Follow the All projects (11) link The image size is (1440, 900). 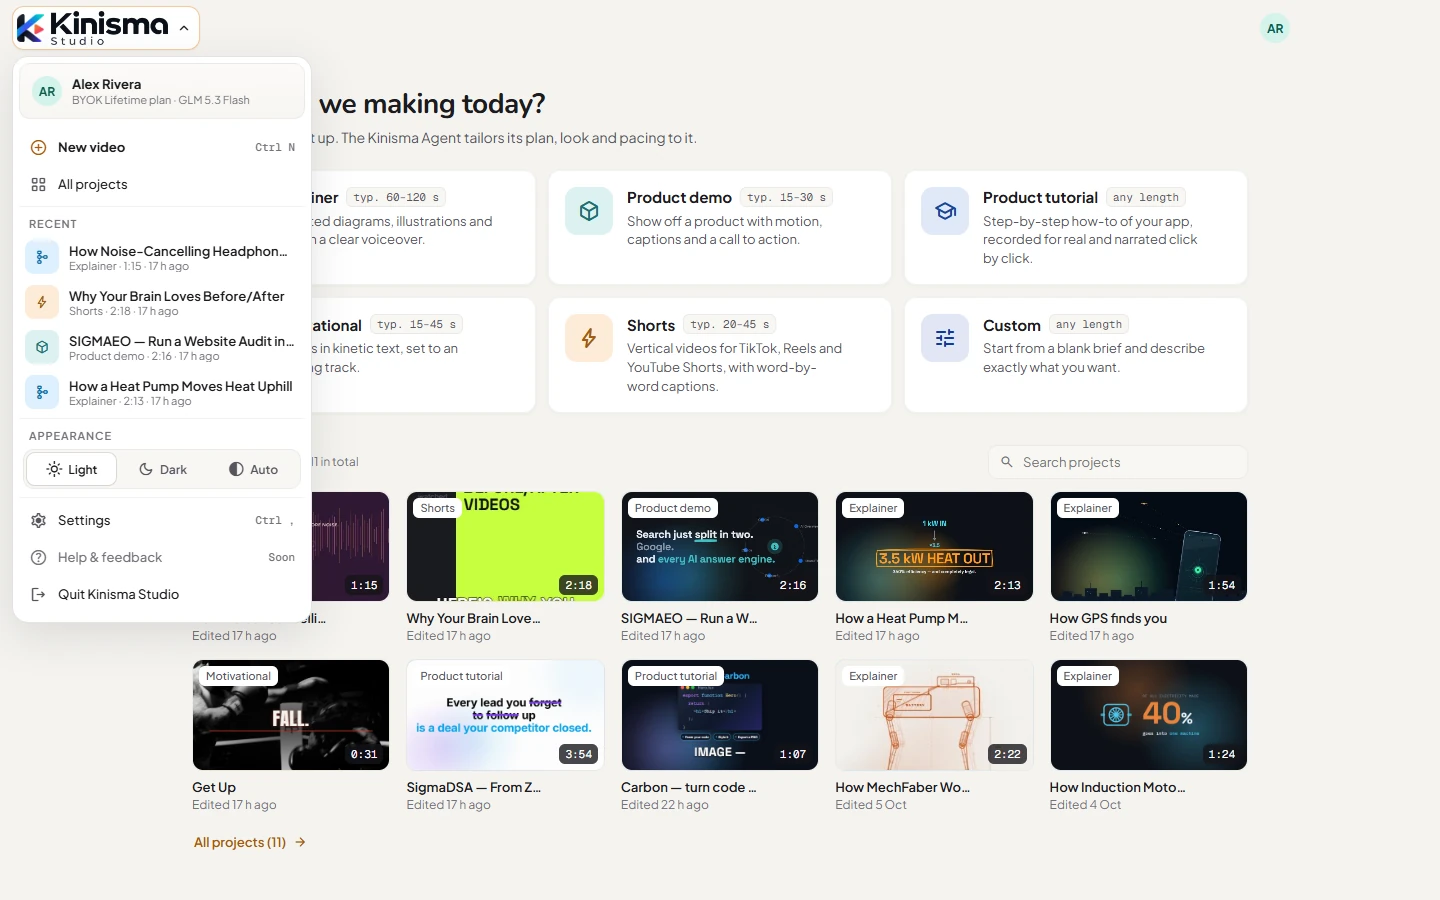(250, 842)
